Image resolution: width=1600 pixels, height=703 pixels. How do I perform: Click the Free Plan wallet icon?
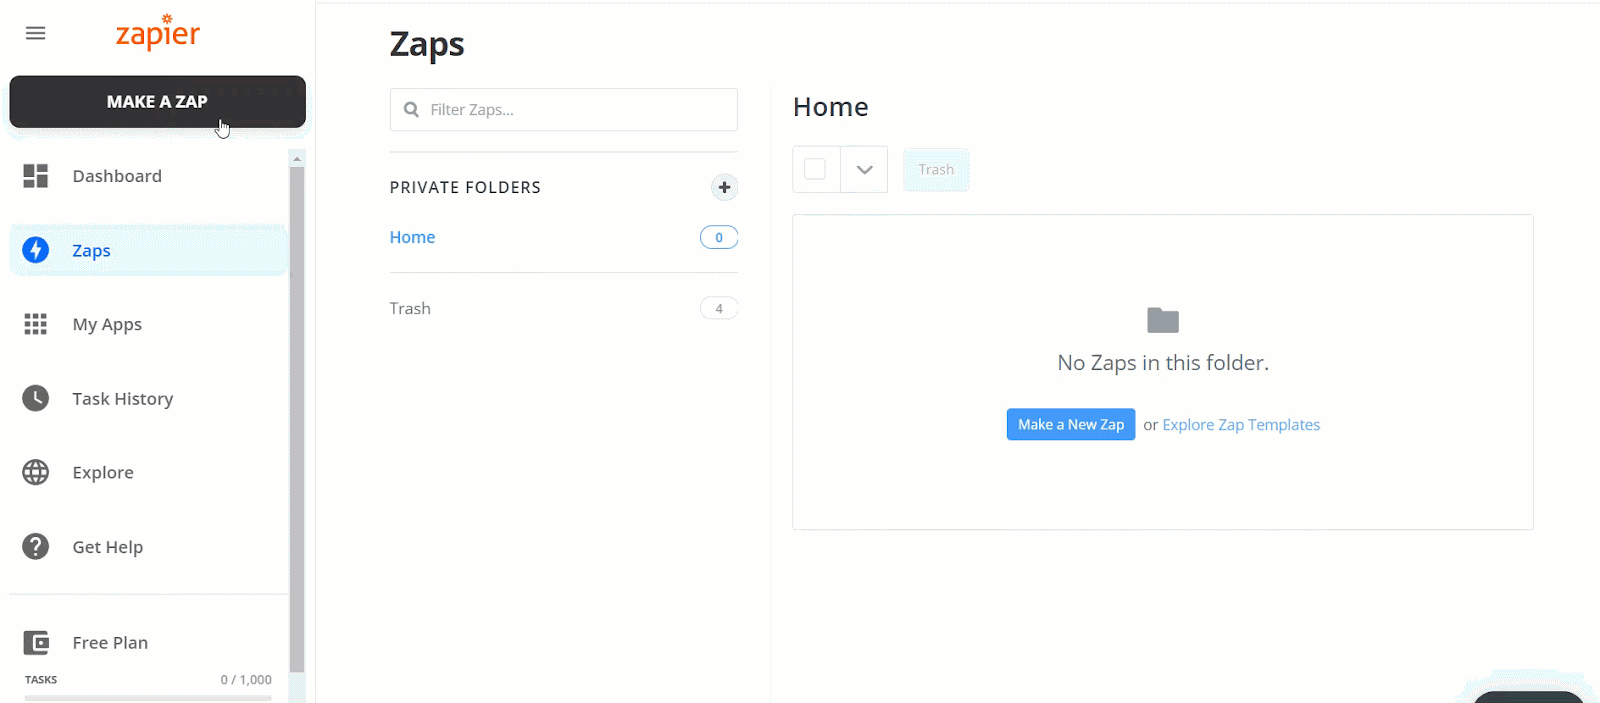tap(36, 642)
